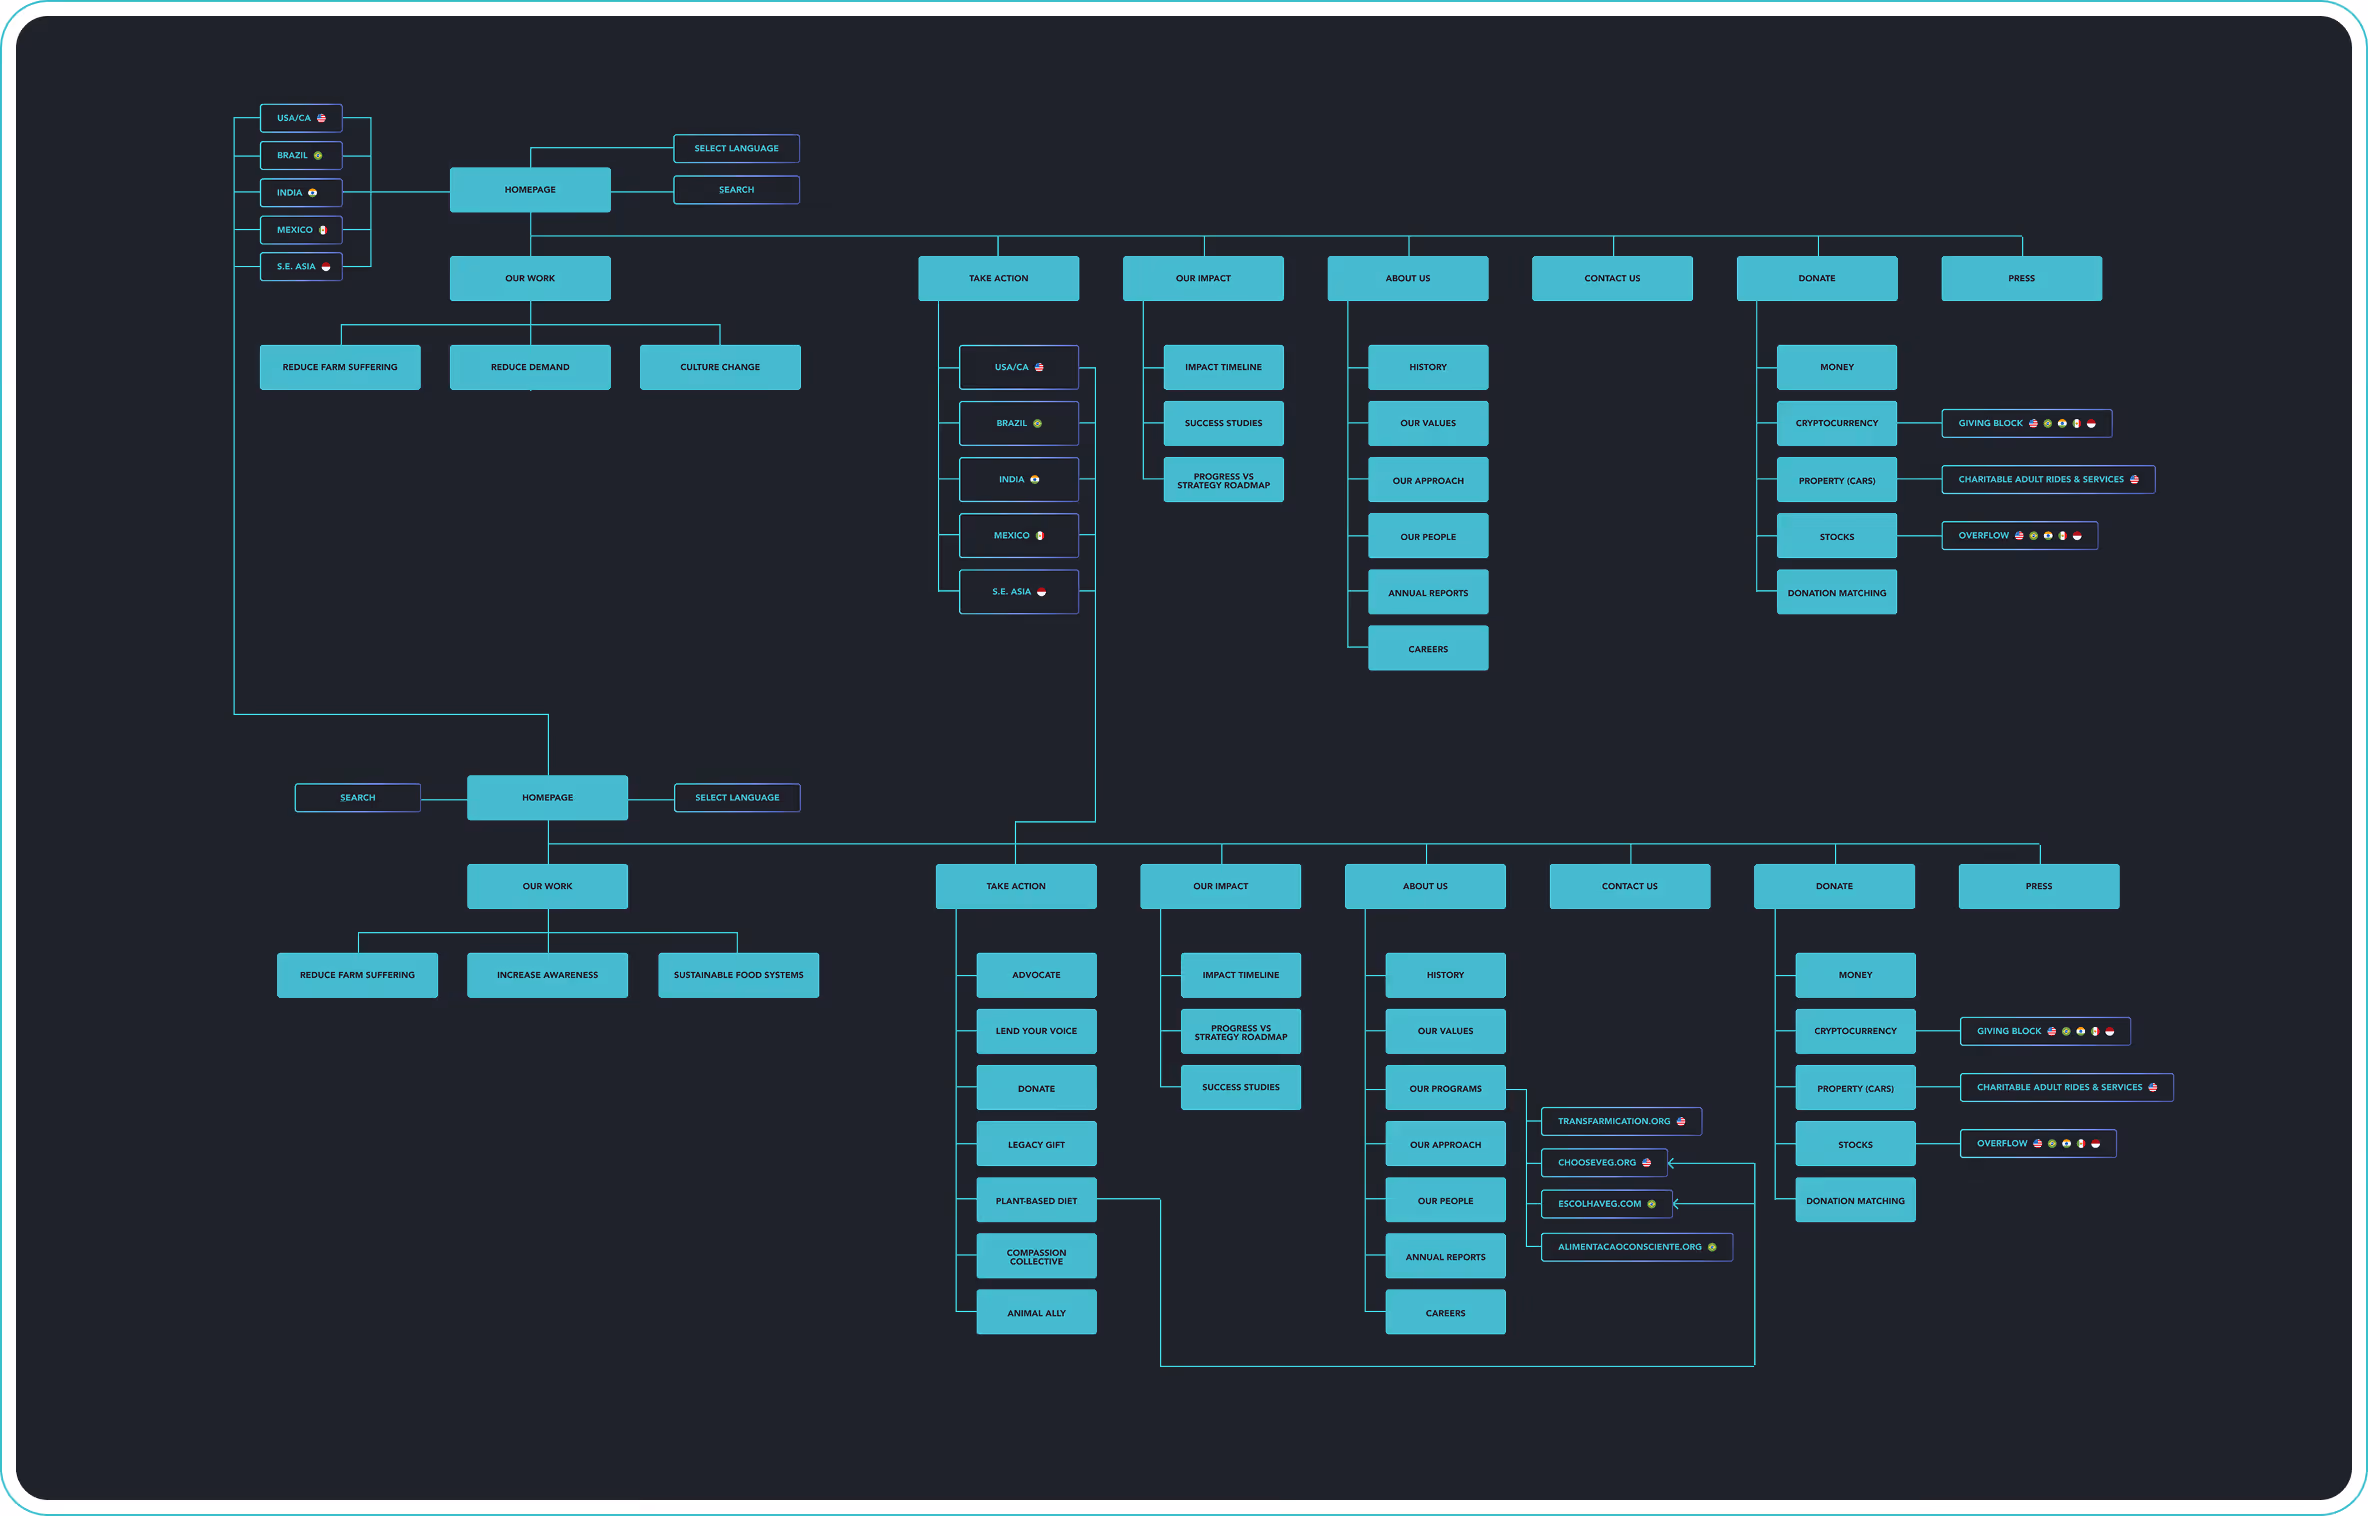Click Success Studies in the bottom sitemap
The width and height of the screenshot is (2368, 1516).
coord(1241,1087)
